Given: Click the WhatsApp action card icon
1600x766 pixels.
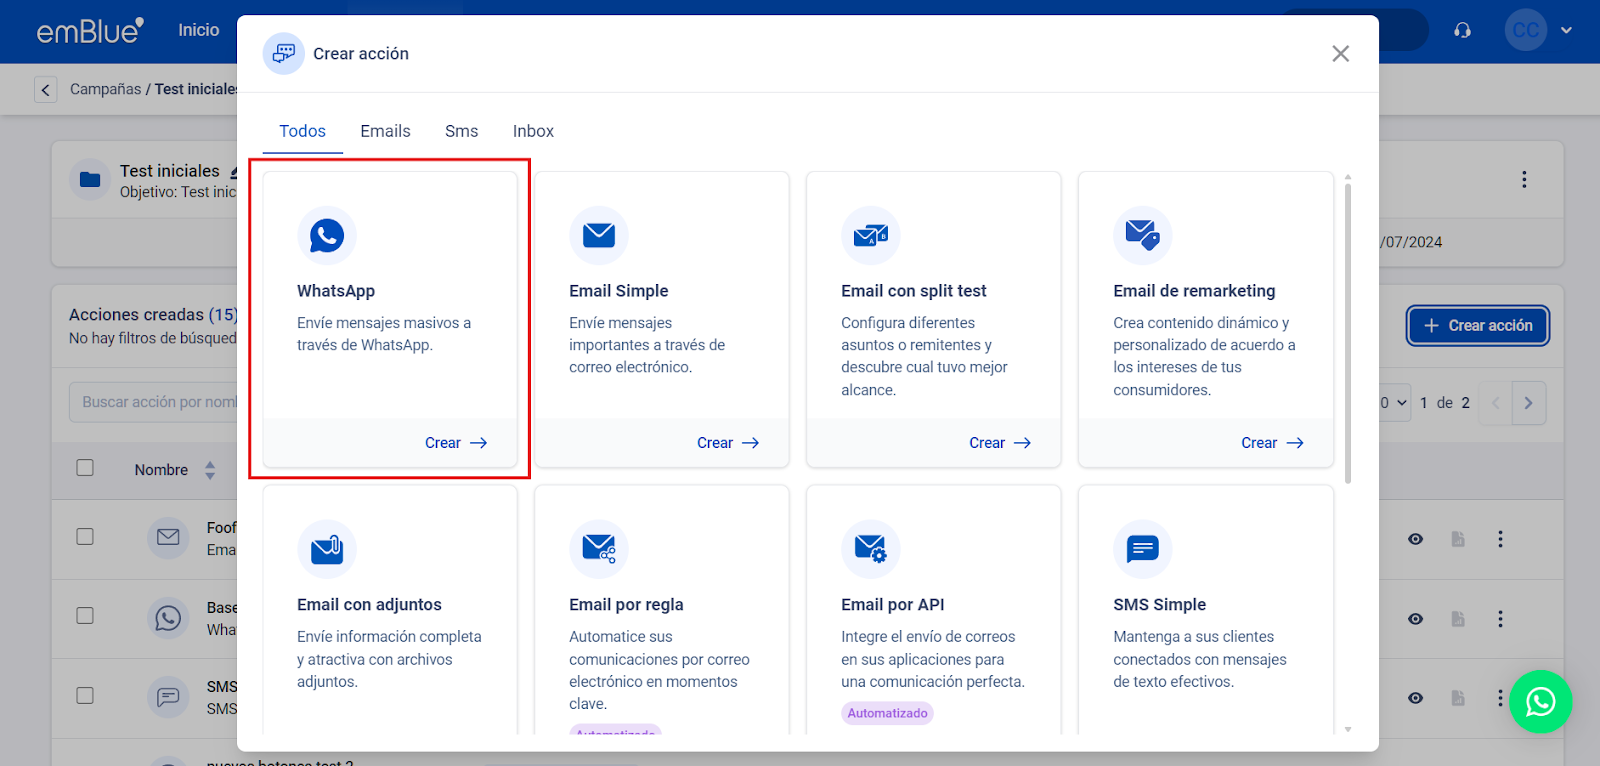Looking at the screenshot, I should coord(327,236).
